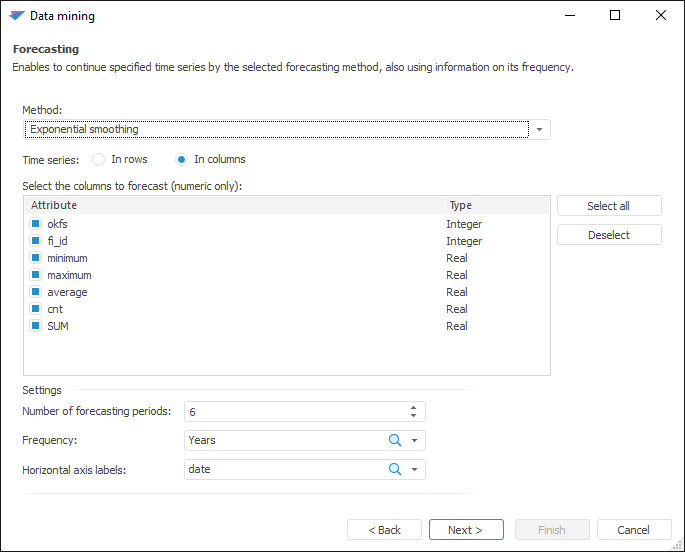Image resolution: width=685 pixels, height=552 pixels.
Task: Click the search icon in Frequency field
Action: pos(395,440)
